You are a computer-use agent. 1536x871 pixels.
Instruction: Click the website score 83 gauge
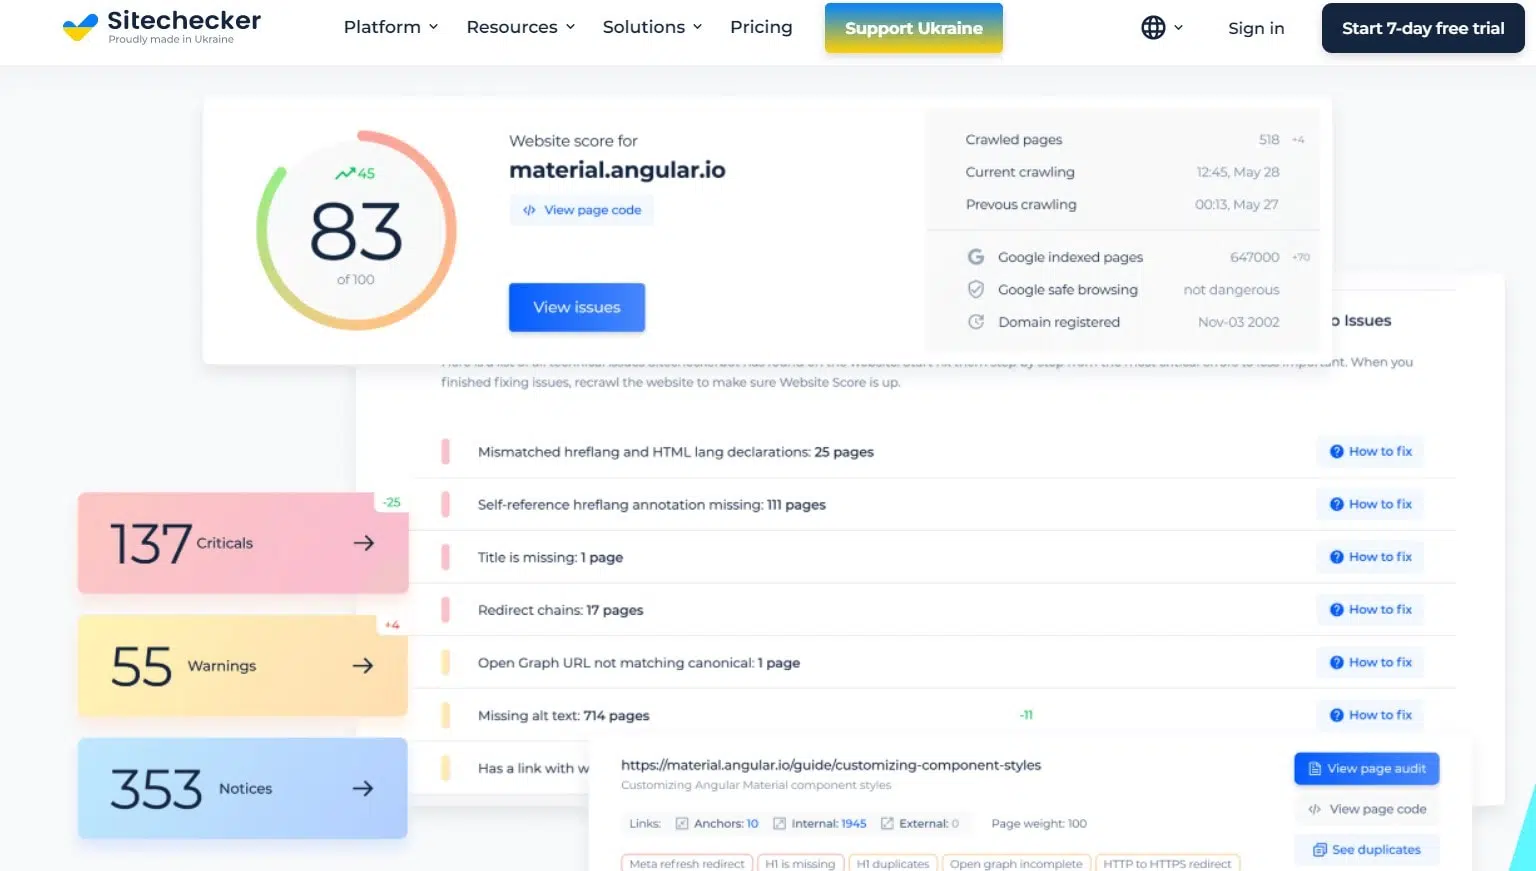[x=356, y=230]
